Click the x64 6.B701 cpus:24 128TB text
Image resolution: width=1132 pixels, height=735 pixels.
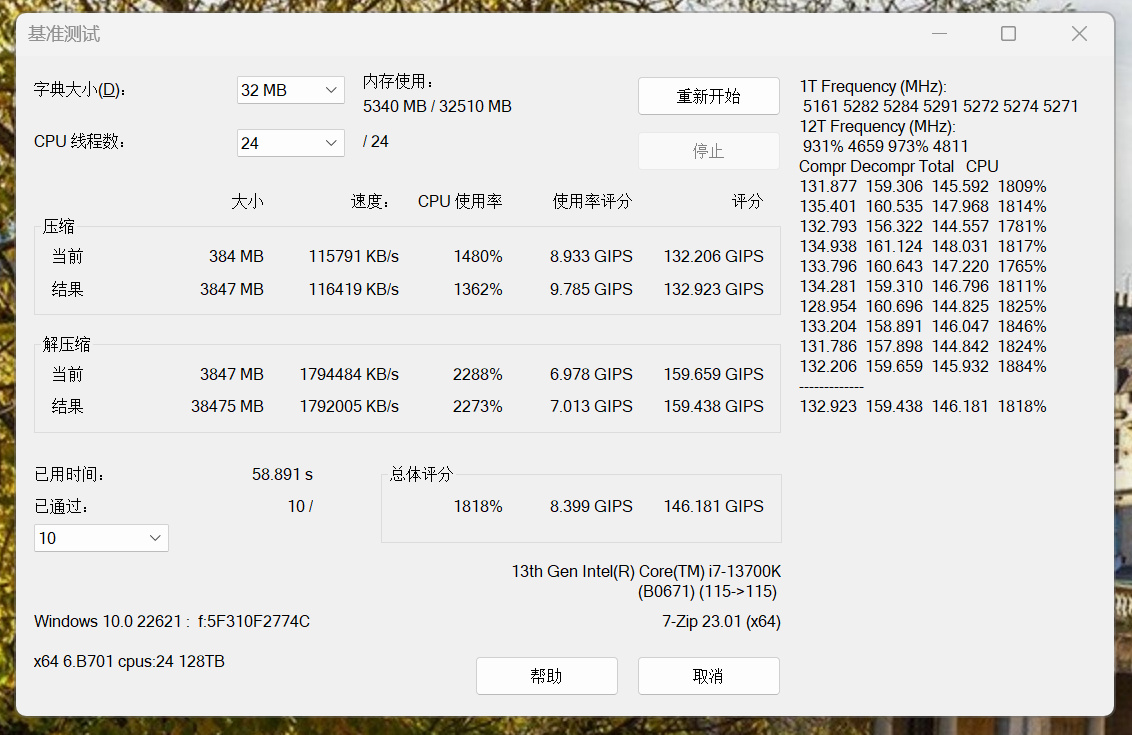(129, 661)
